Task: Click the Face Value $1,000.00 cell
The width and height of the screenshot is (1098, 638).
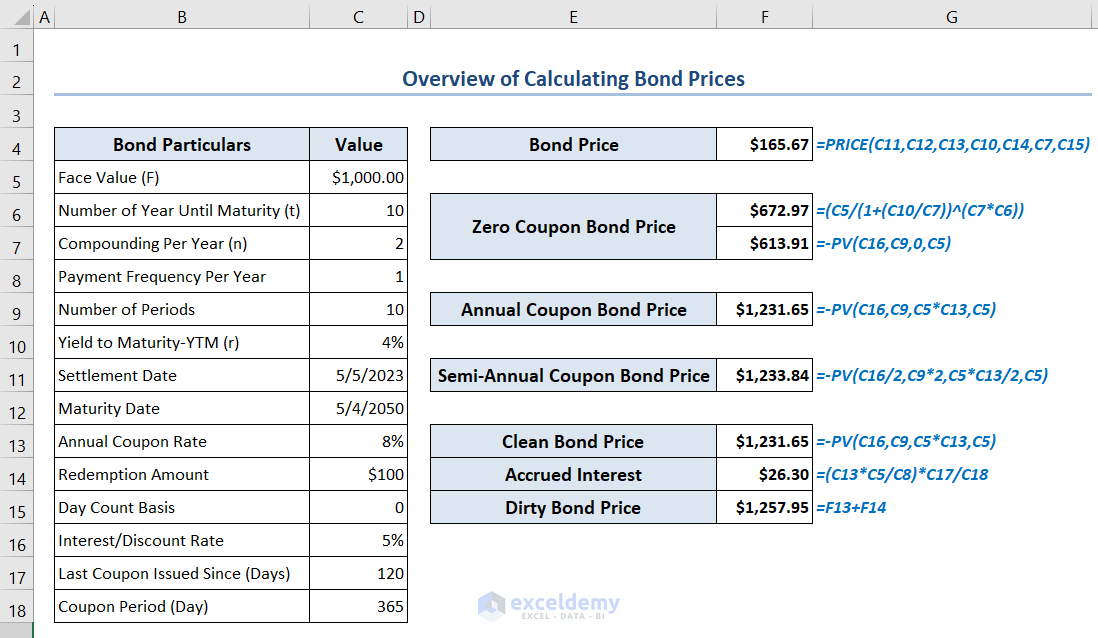Action: [359, 178]
